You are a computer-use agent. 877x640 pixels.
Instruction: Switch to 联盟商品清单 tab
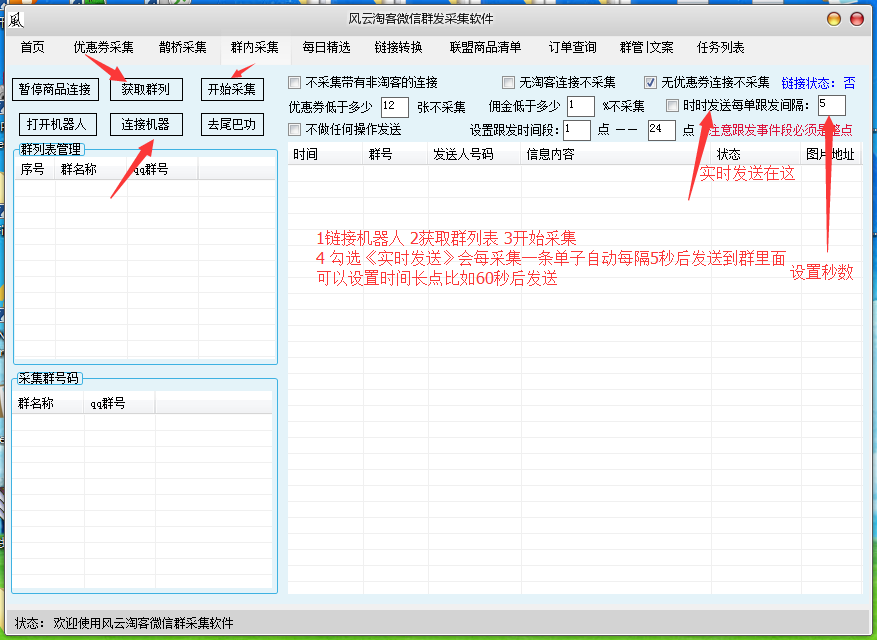(x=485, y=48)
